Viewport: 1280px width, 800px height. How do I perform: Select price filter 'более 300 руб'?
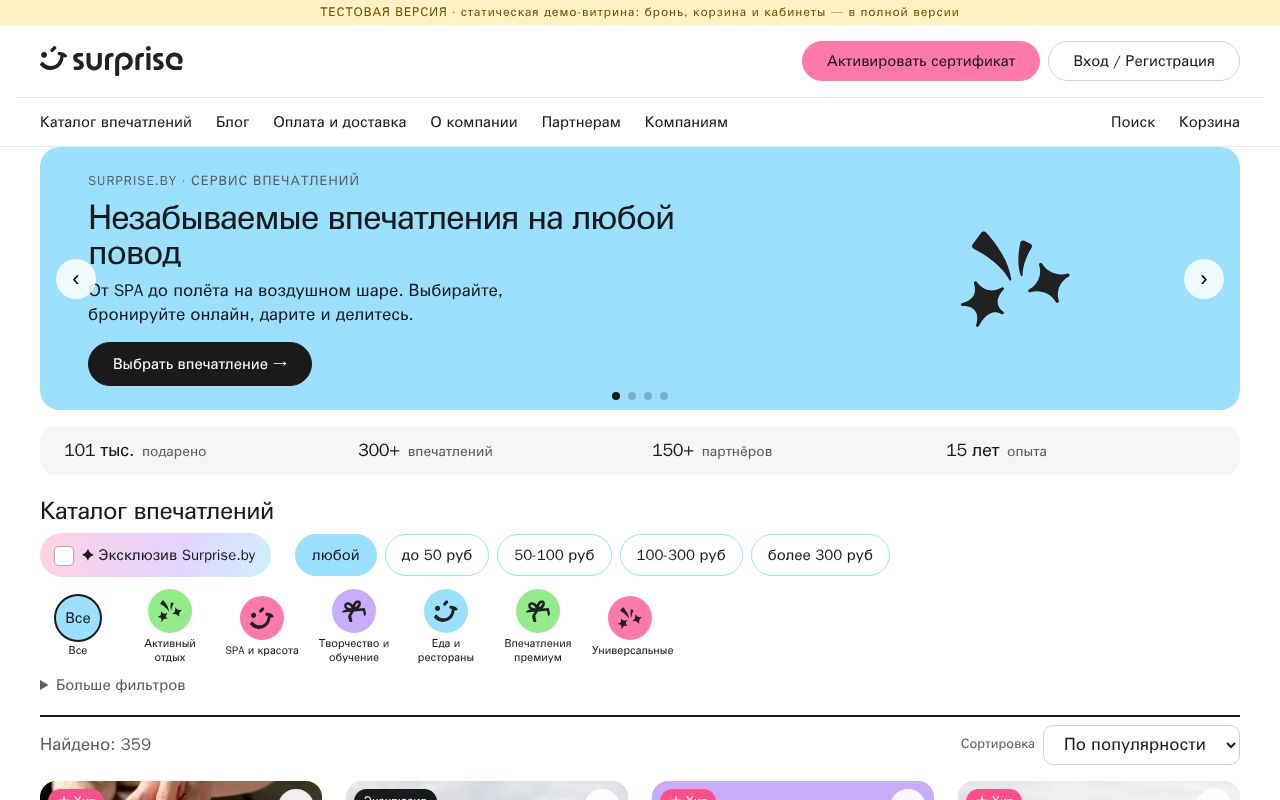coord(820,555)
